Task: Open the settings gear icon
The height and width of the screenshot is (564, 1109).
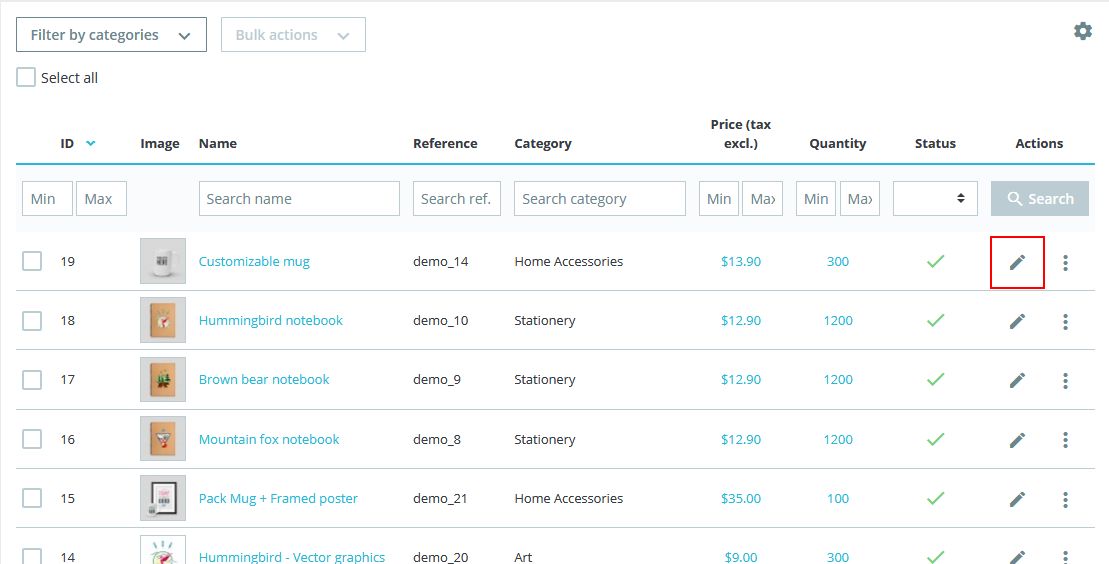Action: coord(1082,31)
